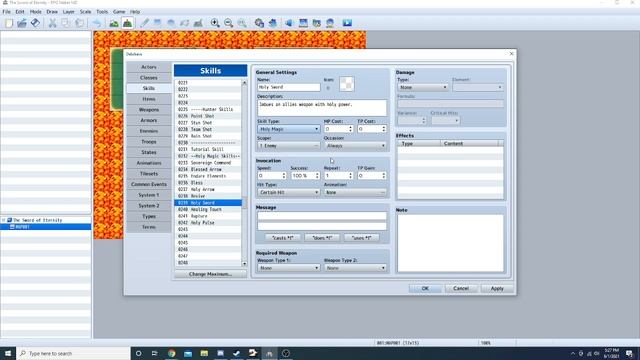Click the "casts *!" message button

click(282, 238)
